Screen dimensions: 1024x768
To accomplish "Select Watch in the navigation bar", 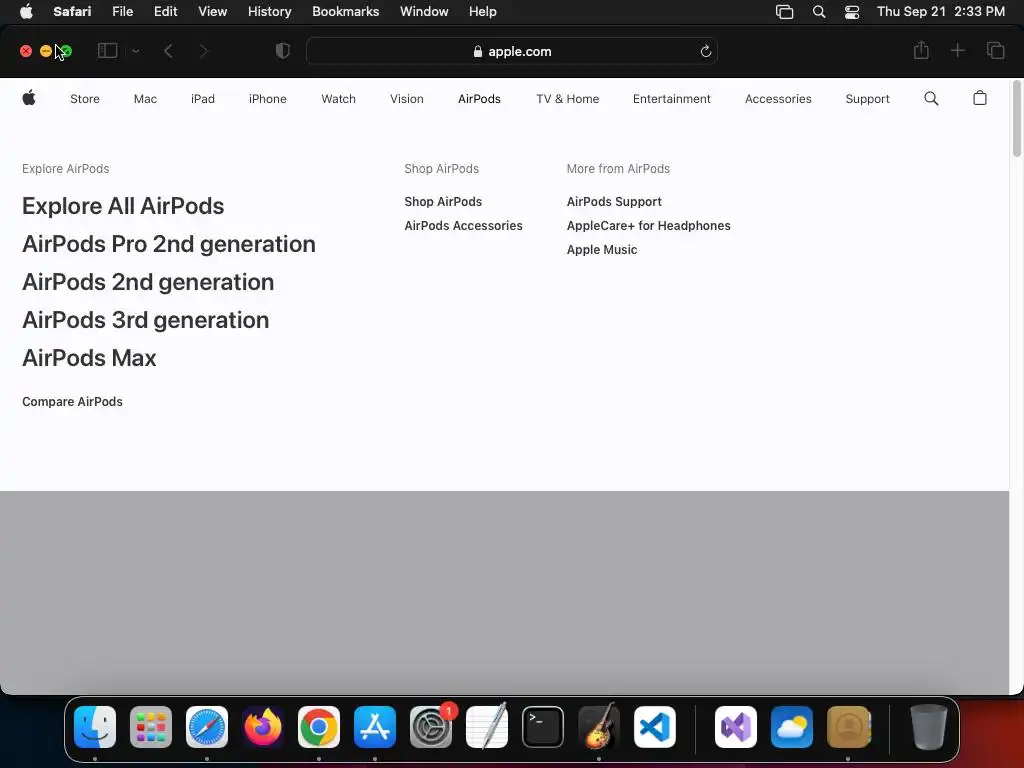I will (x=338, y=99).
